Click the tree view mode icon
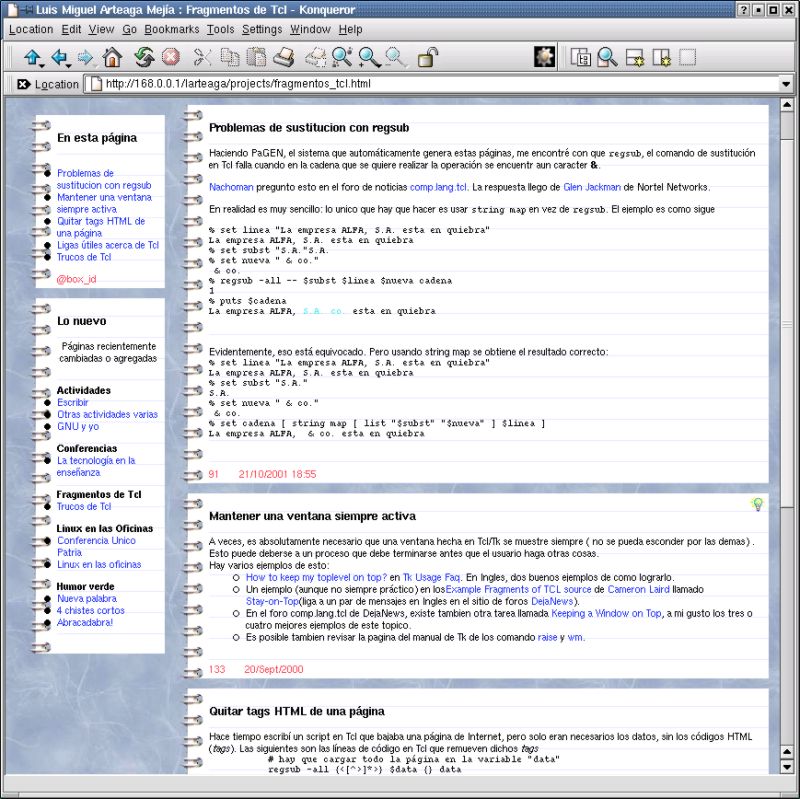The image size is (800, 799). click(x=581, y=57)
